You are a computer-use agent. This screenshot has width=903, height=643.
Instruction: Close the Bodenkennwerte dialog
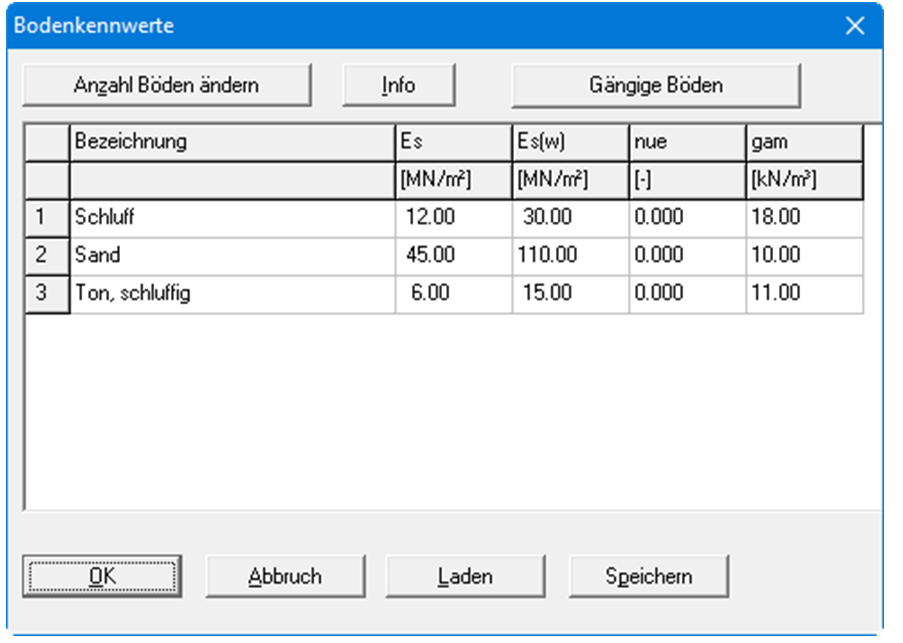855,26
